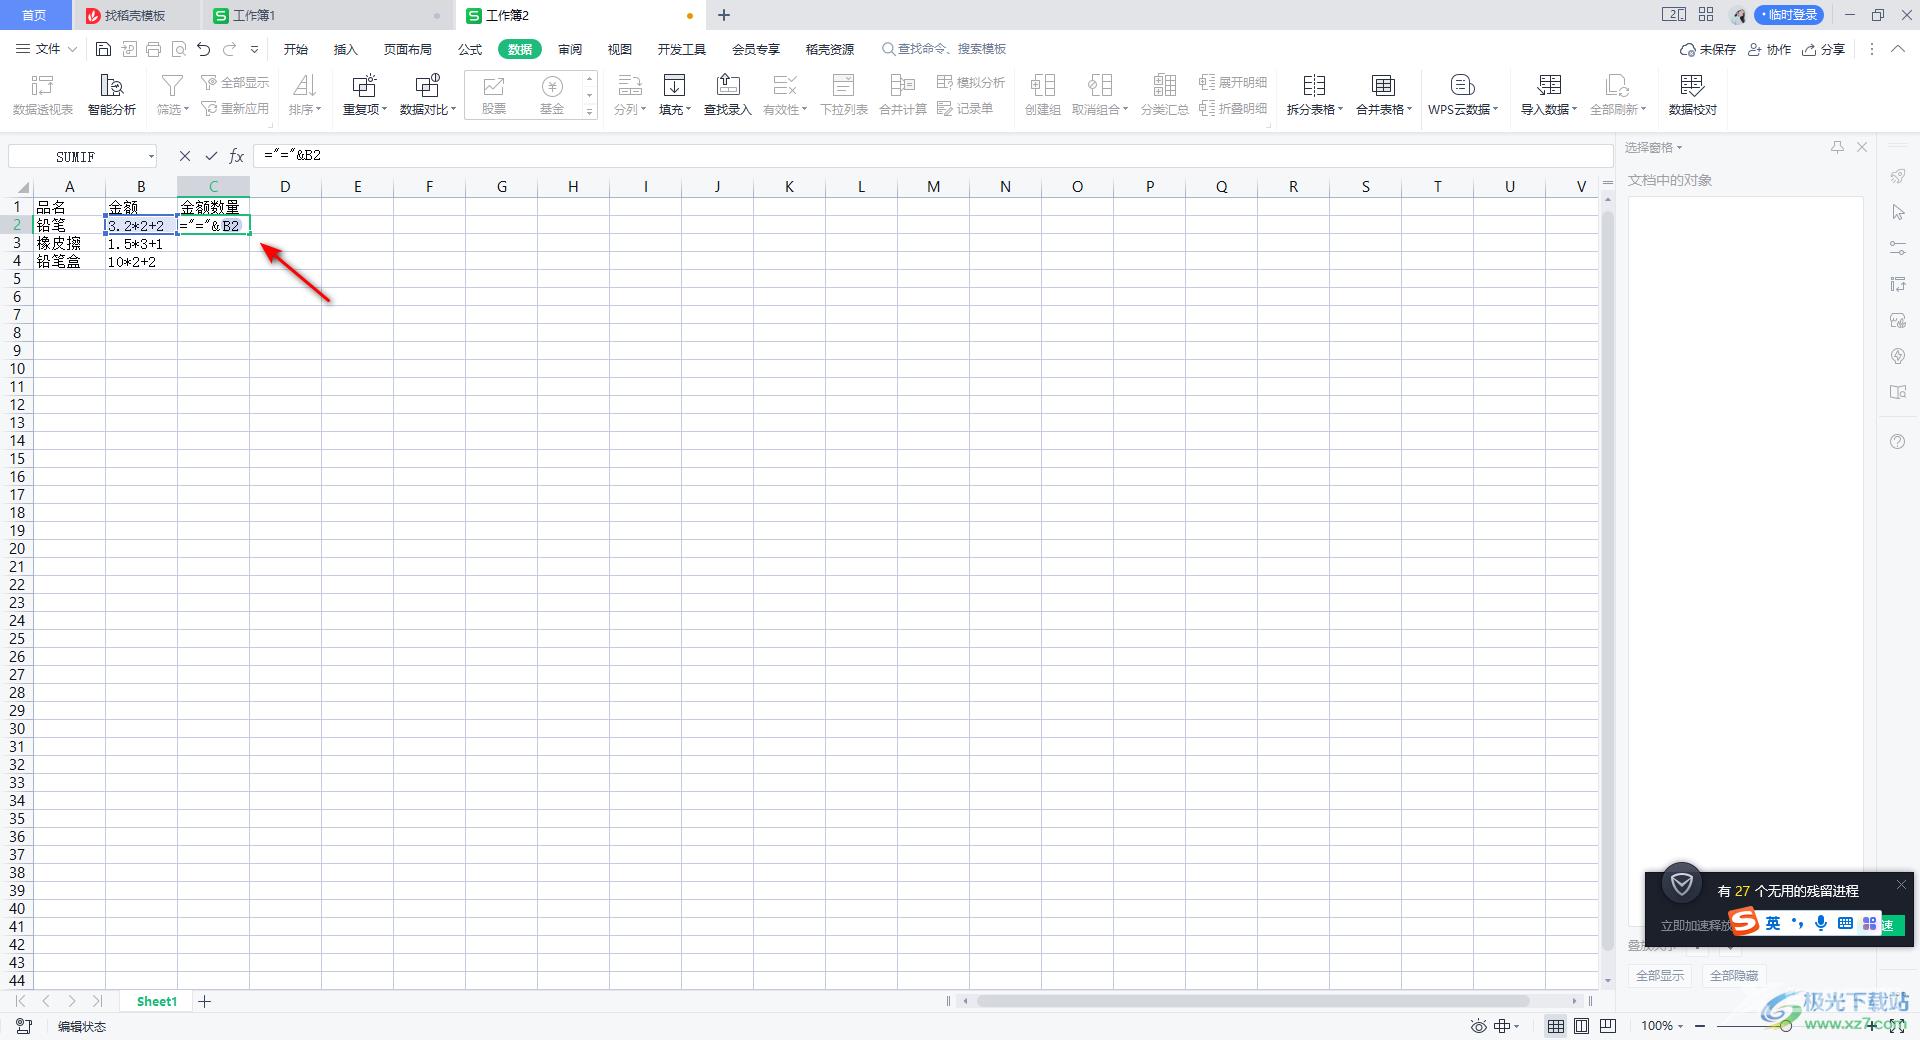The height and width of the screenshot is (1040, 1920).
Task: Cancel formula entry with the X icon
Action: pos(184,156)
